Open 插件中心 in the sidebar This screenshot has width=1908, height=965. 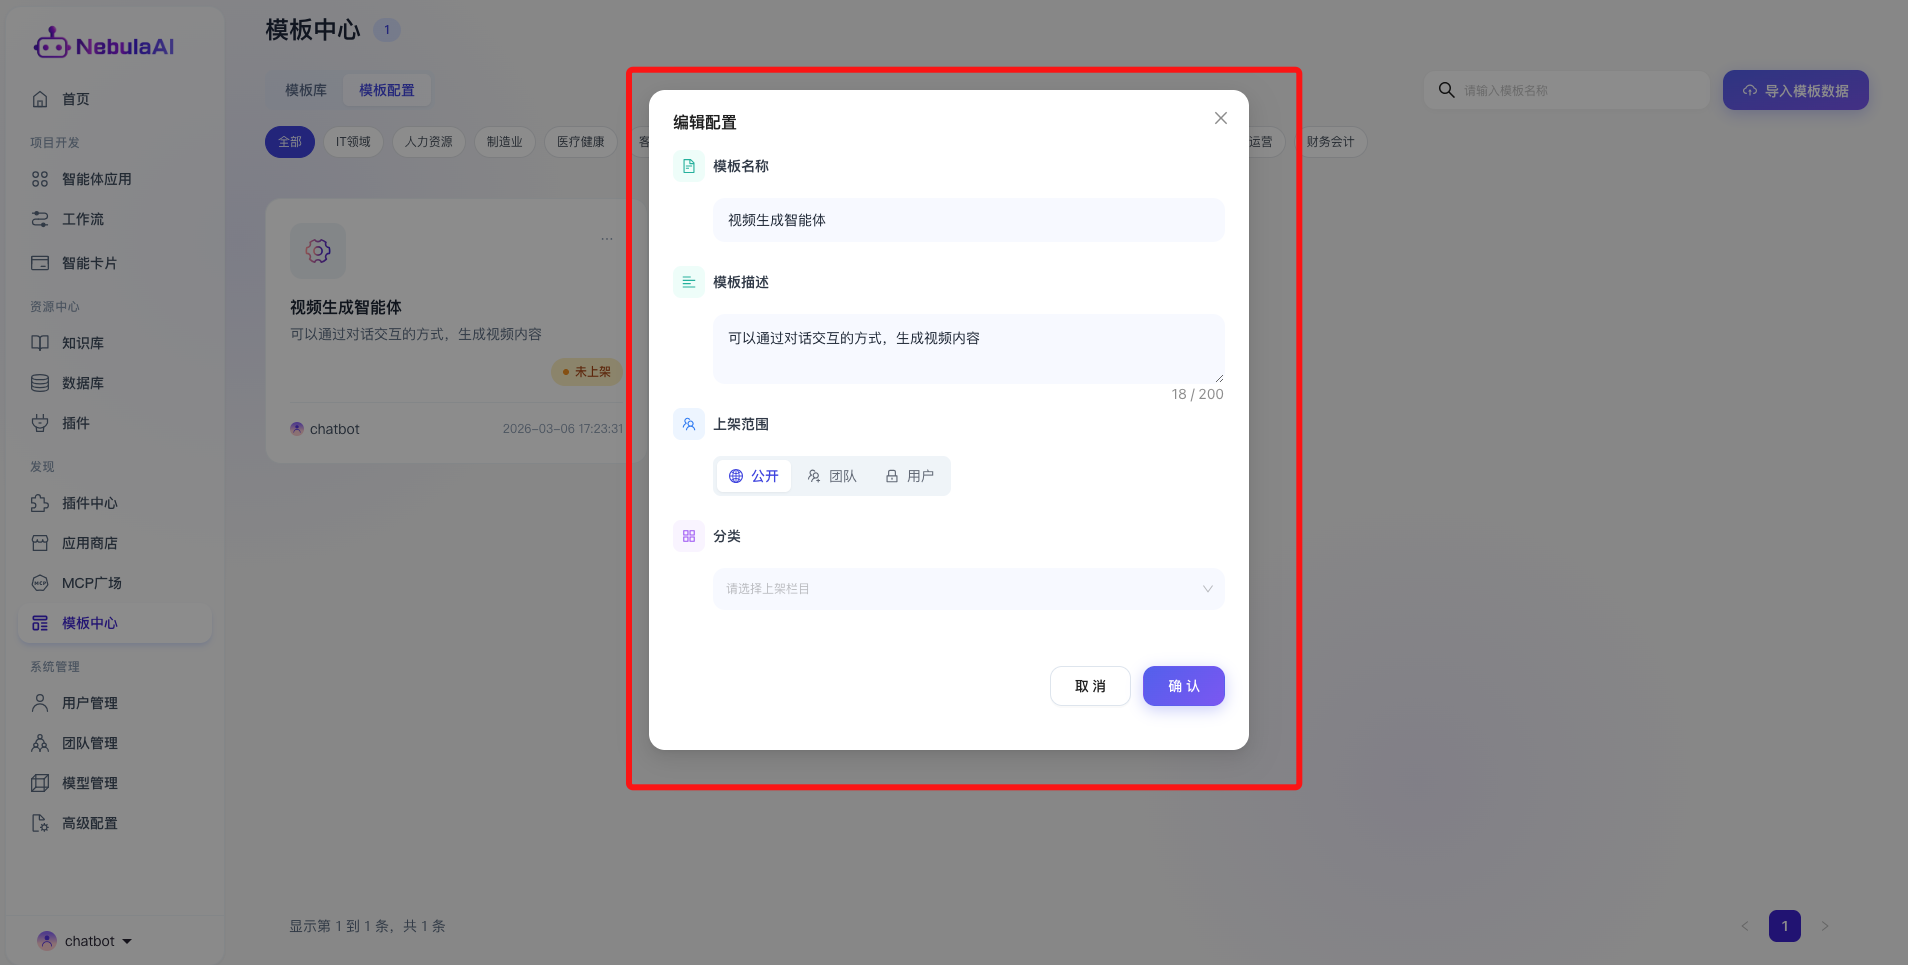[x=89, y=503]
